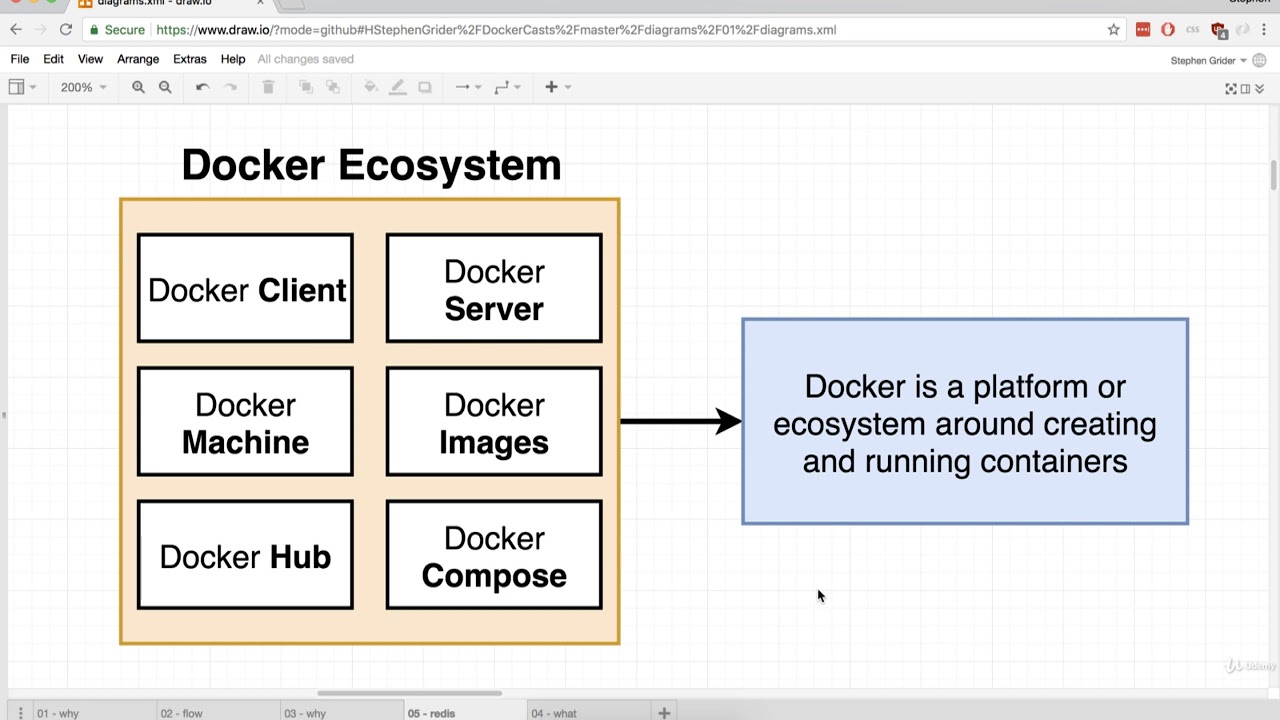Click the All changes saved status
1280x720 pixels.
305,59
